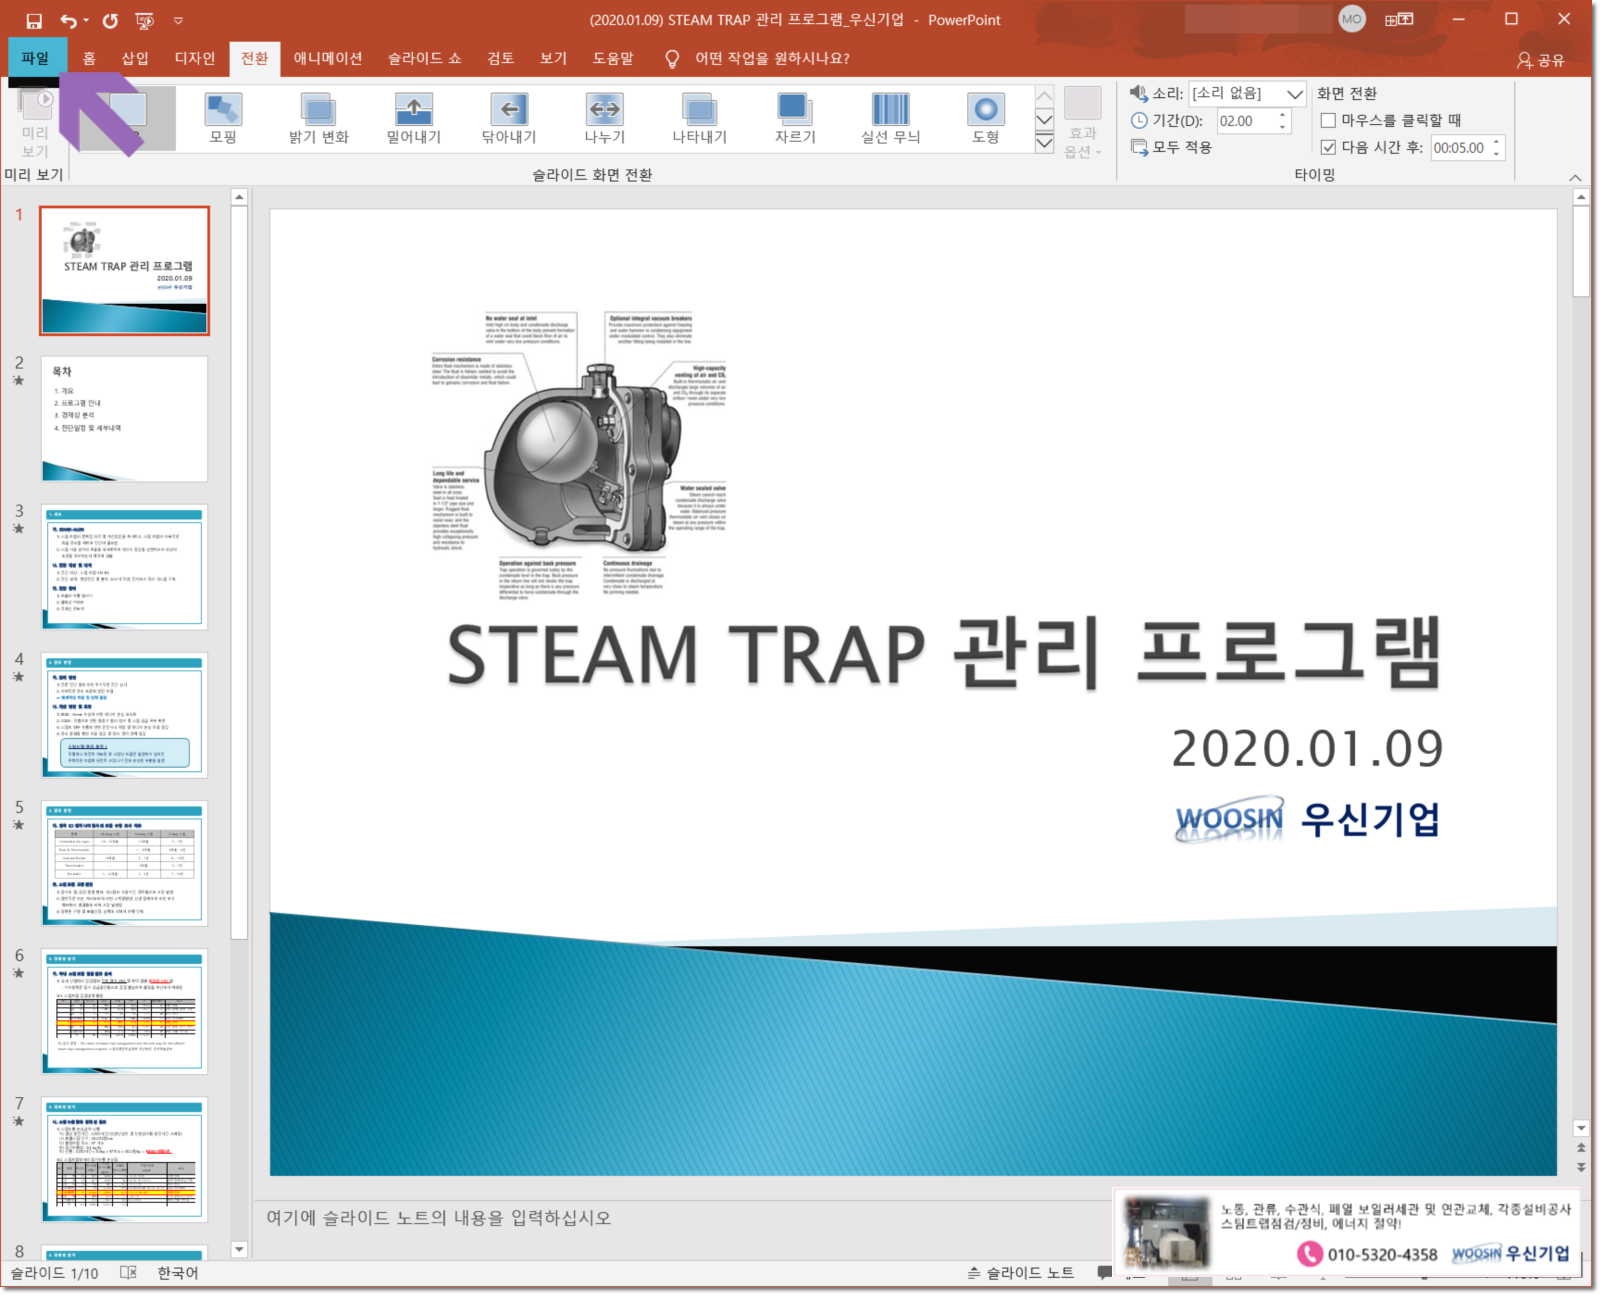Apply the 나타내기 transition
The height and width of the screenshot is (1295, 1600).
699,118
